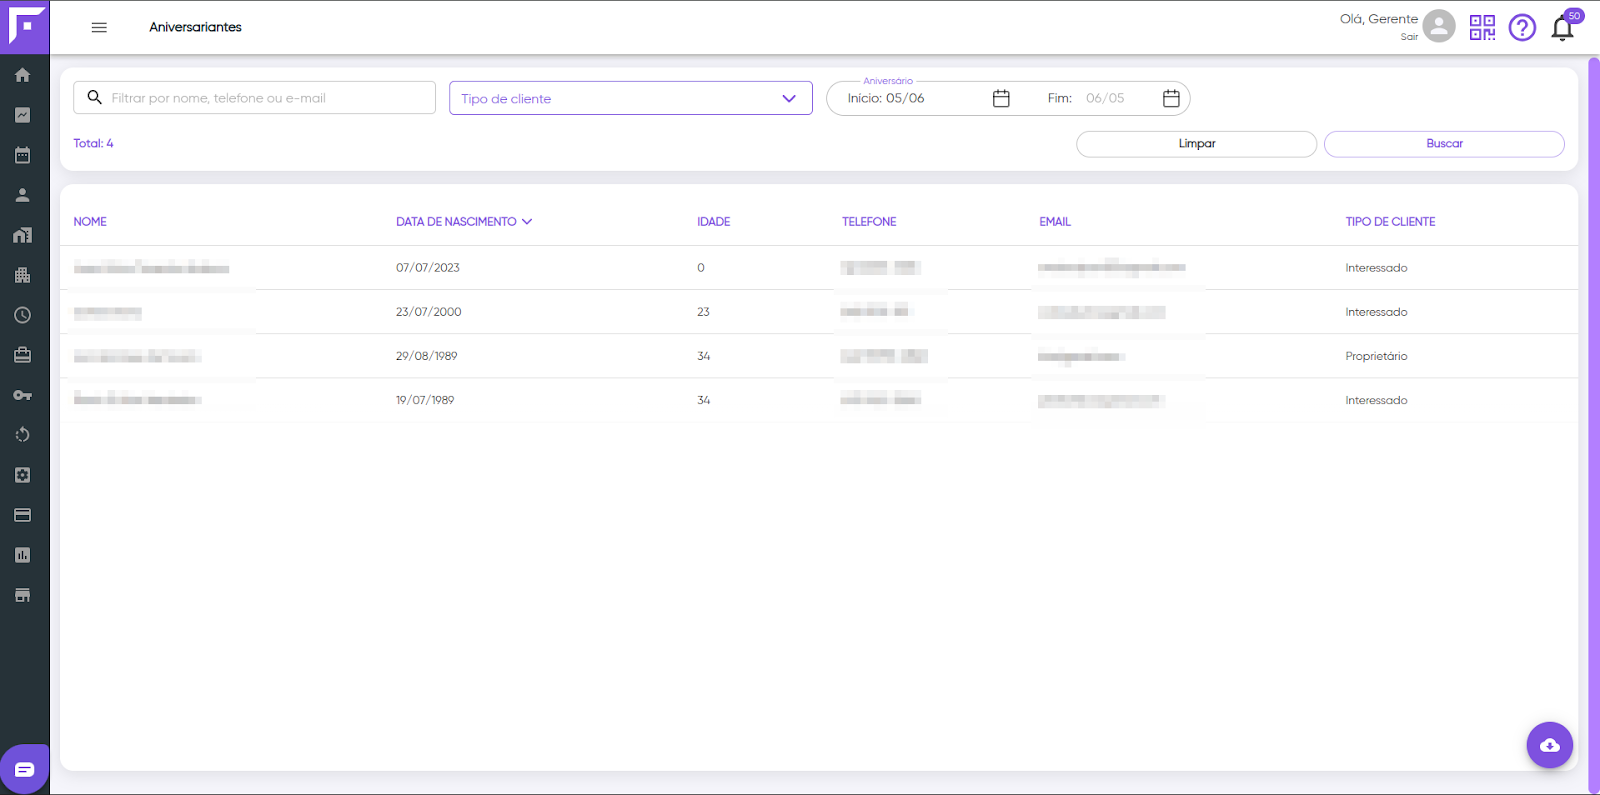The image size is (1600, 795).
Task: Open the line chart icon in sidebar
Action: click(22, 115)
